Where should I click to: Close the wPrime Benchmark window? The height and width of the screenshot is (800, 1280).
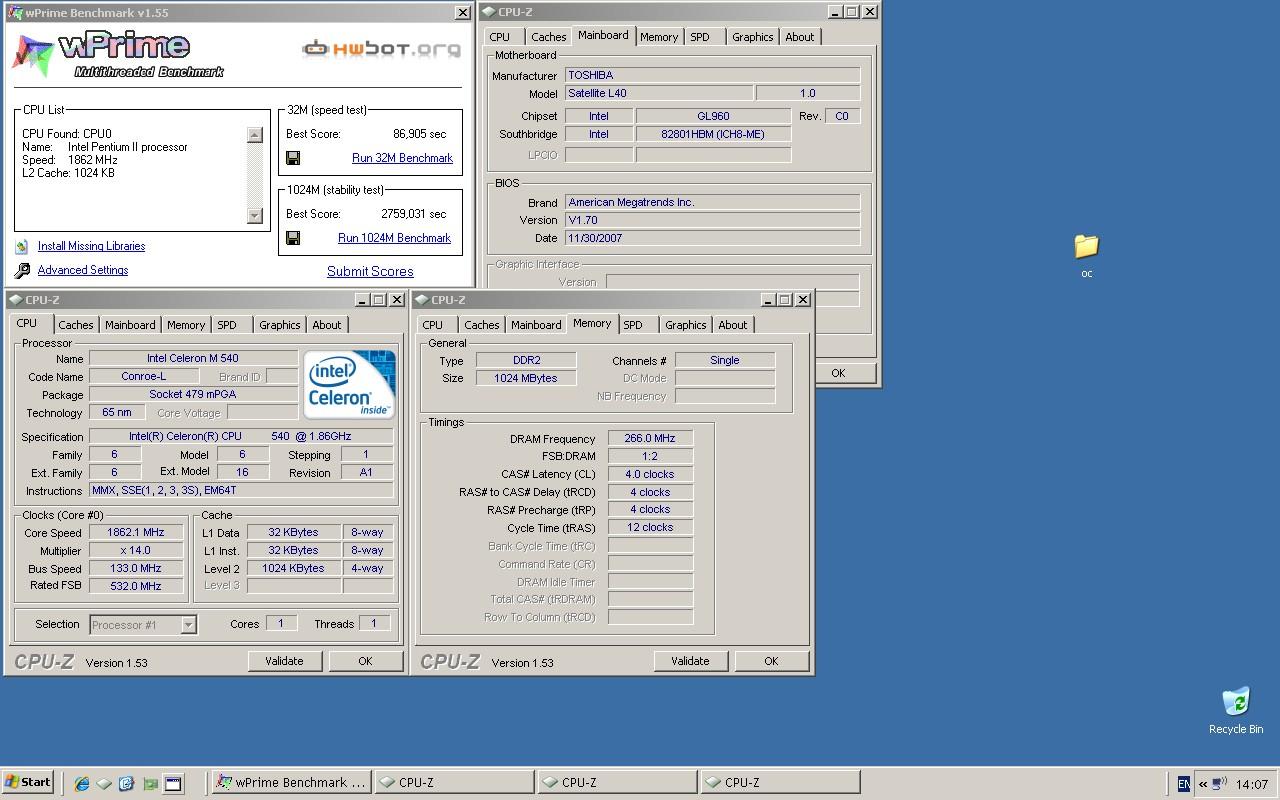(x=462, y=13)
